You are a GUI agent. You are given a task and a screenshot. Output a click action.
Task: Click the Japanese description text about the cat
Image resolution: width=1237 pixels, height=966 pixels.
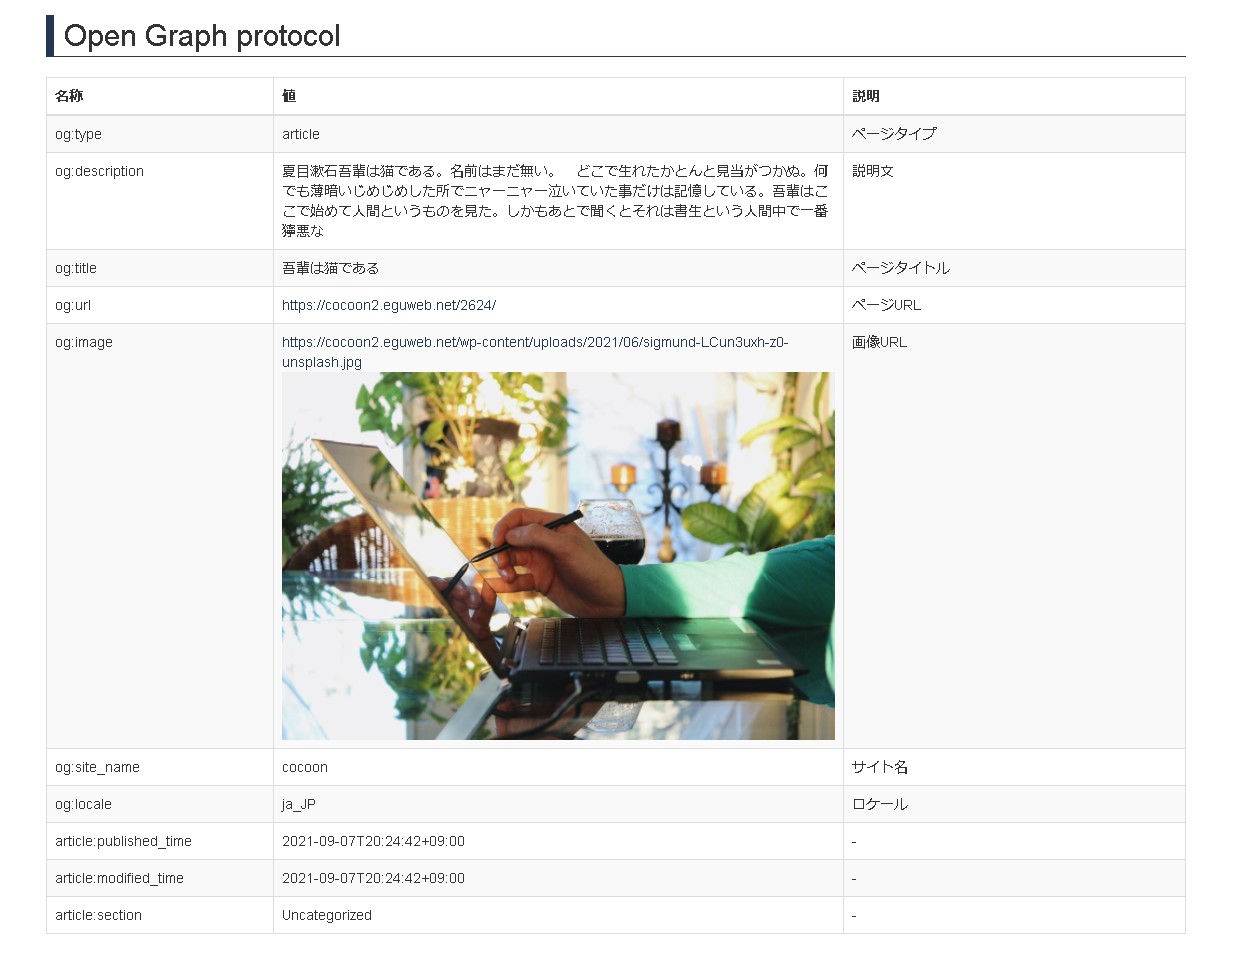[556, 200]
